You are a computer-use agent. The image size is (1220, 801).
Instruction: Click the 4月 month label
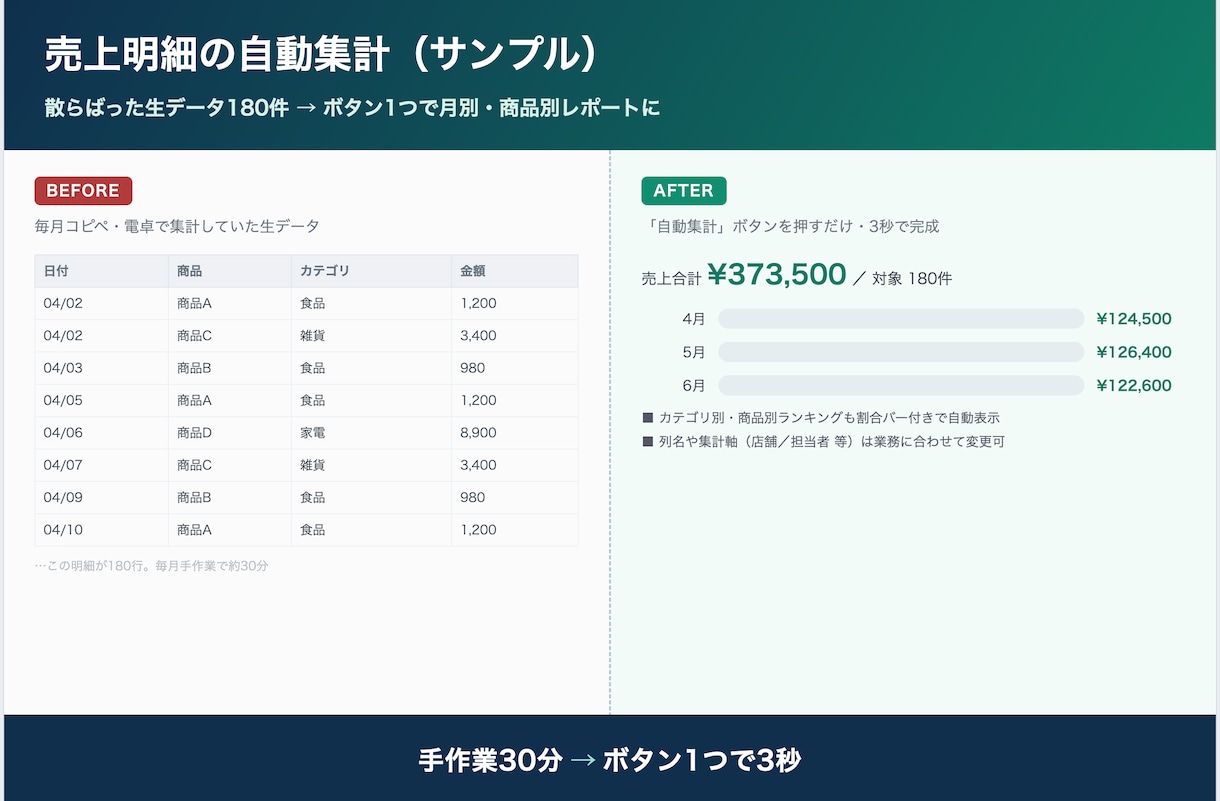point(694,319)
